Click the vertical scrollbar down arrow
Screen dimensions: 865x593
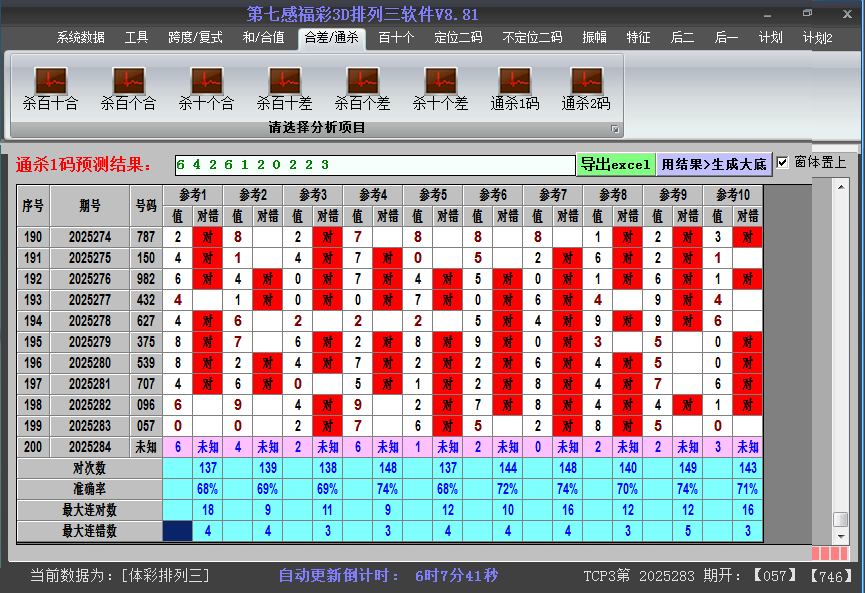click(841, 537)
